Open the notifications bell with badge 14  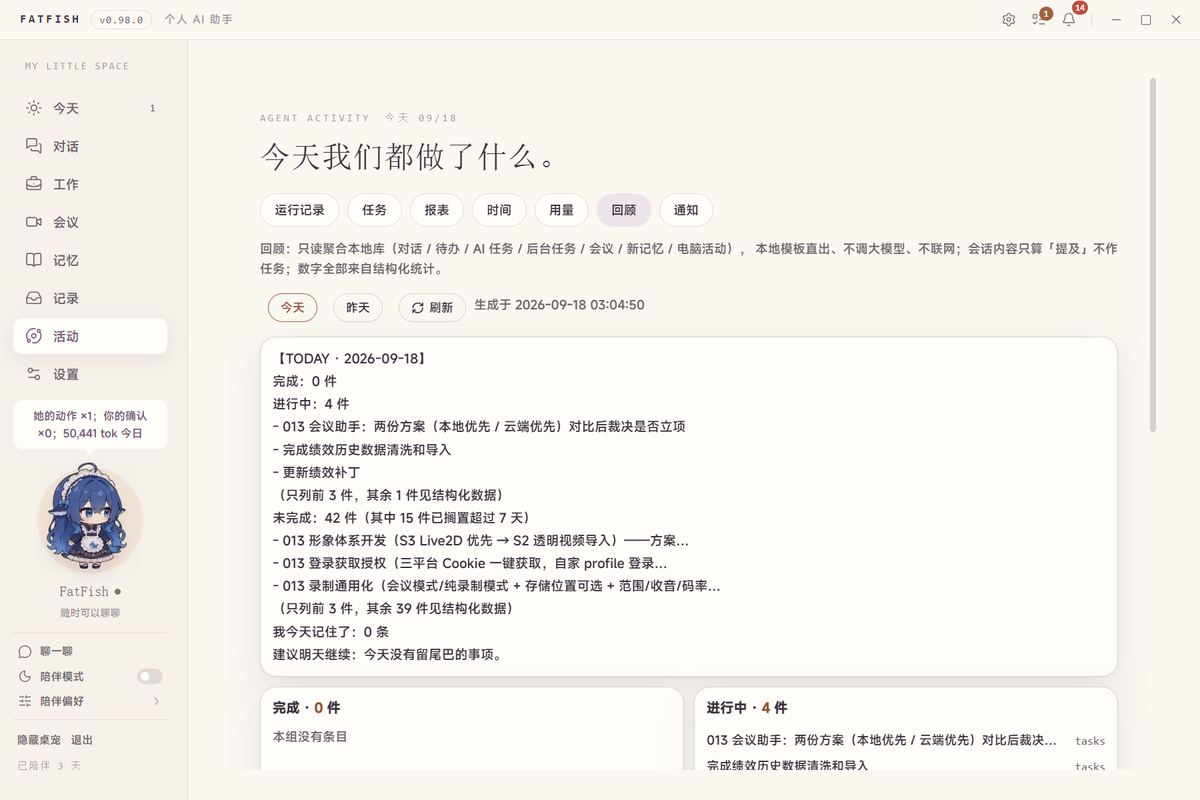1069,19
